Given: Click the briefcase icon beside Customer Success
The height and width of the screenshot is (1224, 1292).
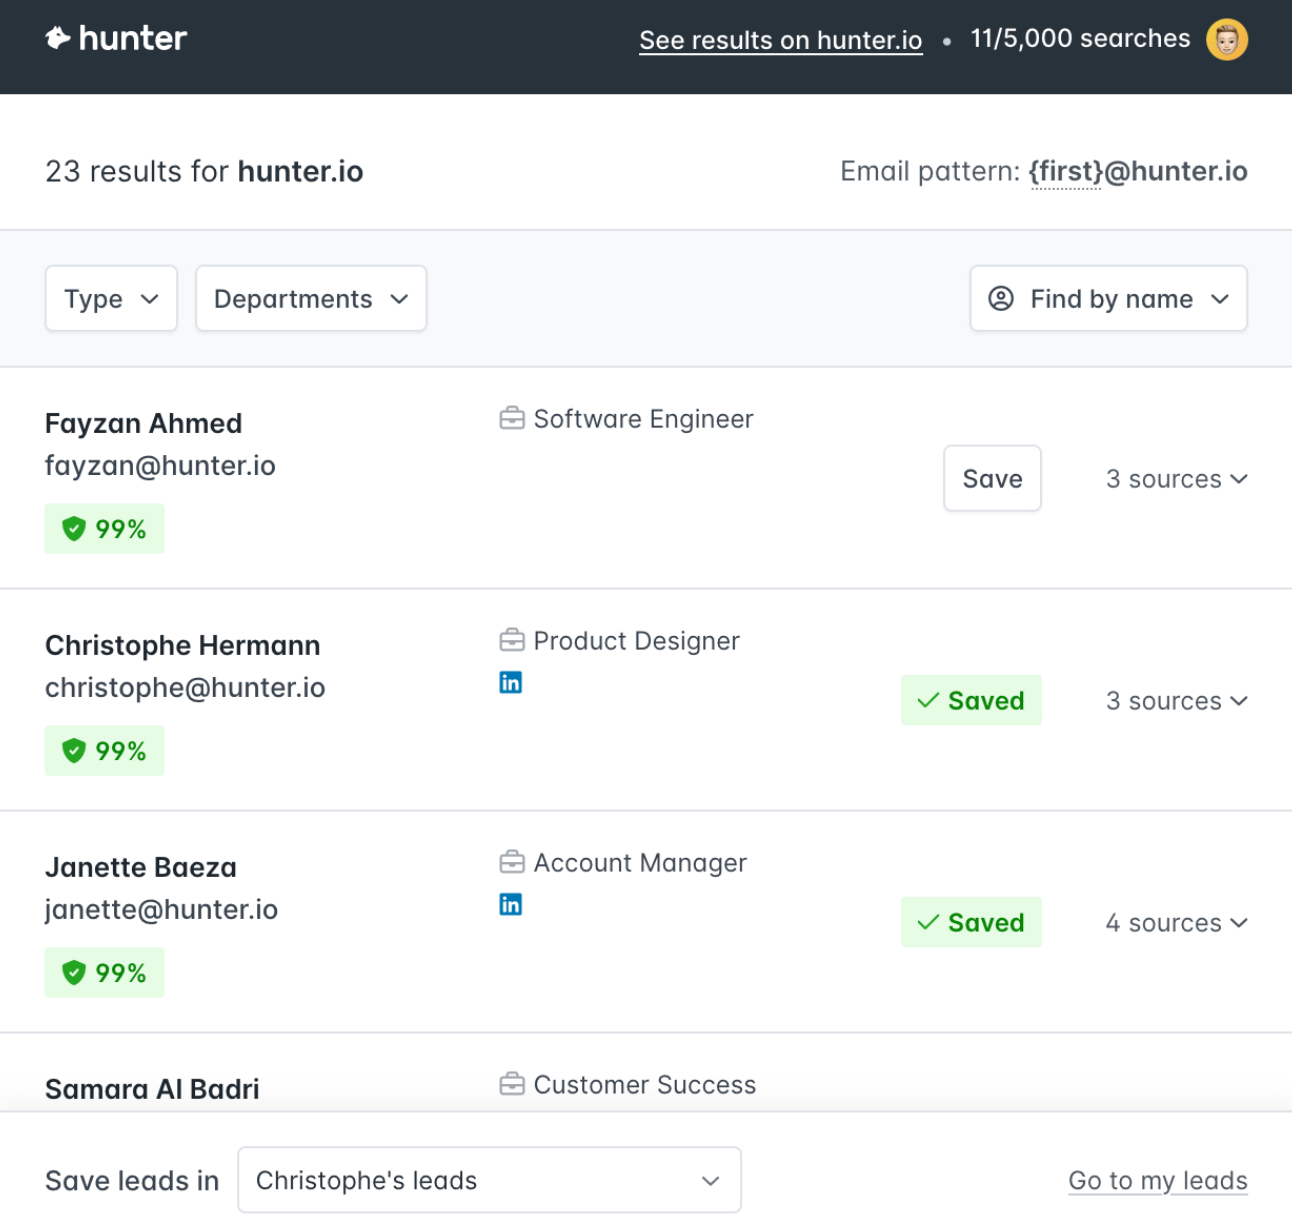Looking at the screenshot, I should pyautogui.click(x=512, y=1084).
